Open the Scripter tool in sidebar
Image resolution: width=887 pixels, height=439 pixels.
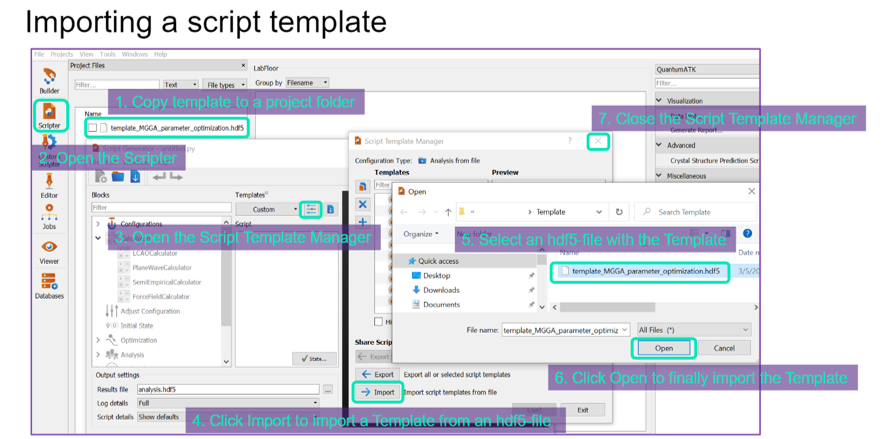pos(49,115)
